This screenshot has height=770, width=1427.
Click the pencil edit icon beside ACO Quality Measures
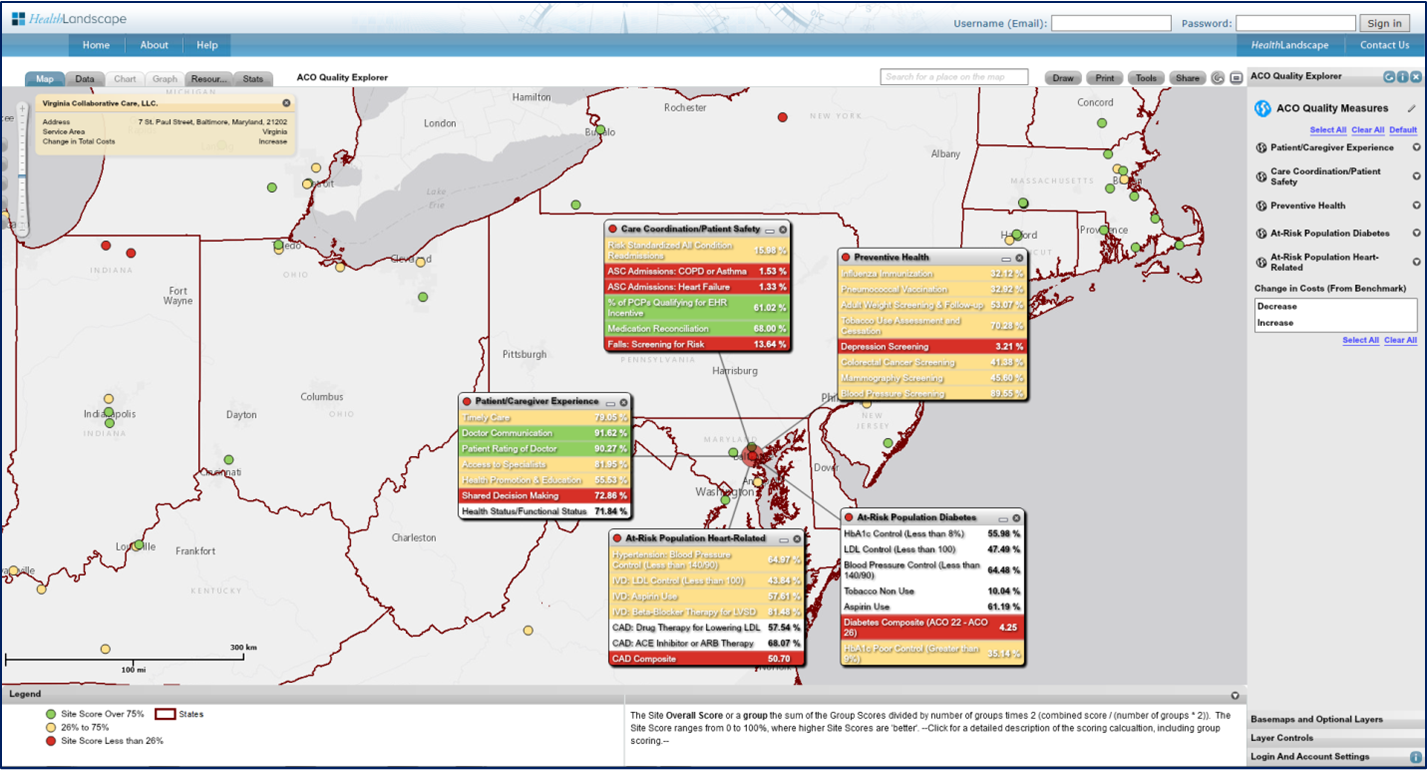(1412, 108)
